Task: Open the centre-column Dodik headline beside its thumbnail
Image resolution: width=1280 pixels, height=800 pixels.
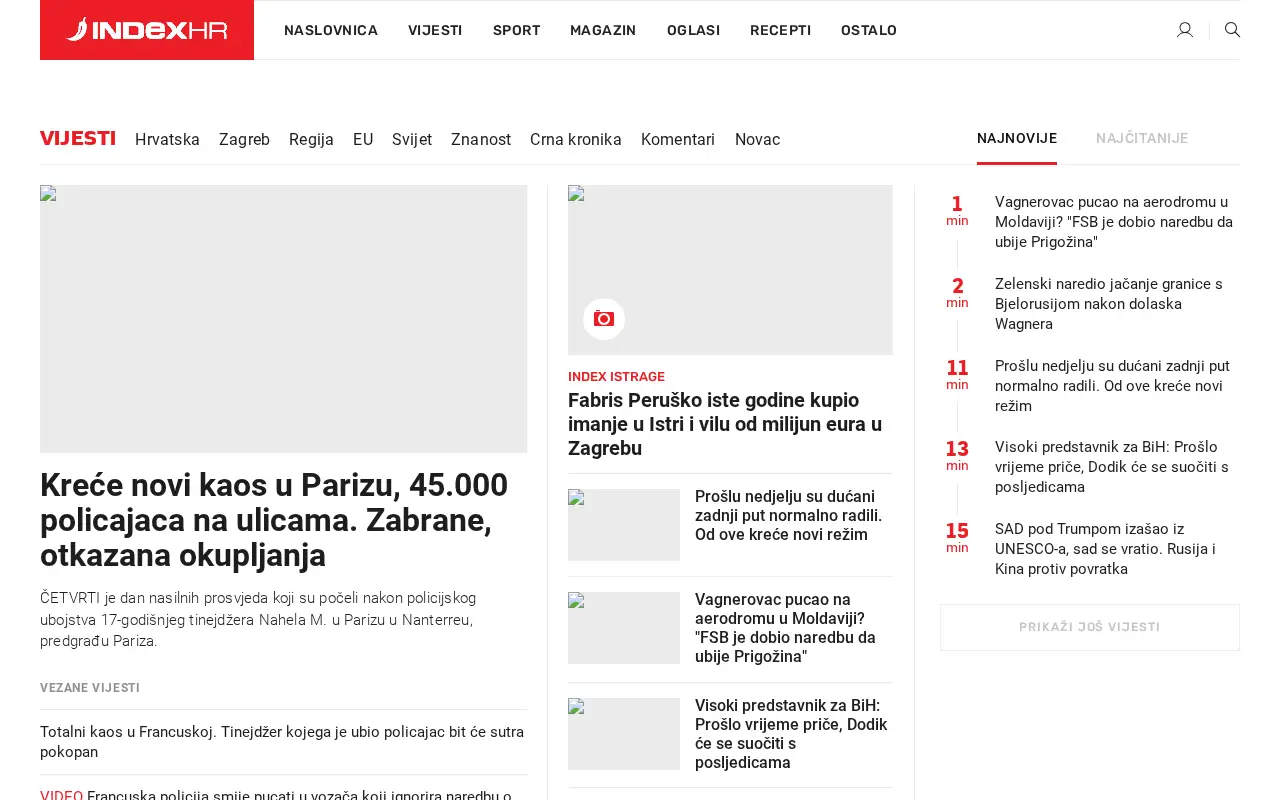Action: [791, 734]
